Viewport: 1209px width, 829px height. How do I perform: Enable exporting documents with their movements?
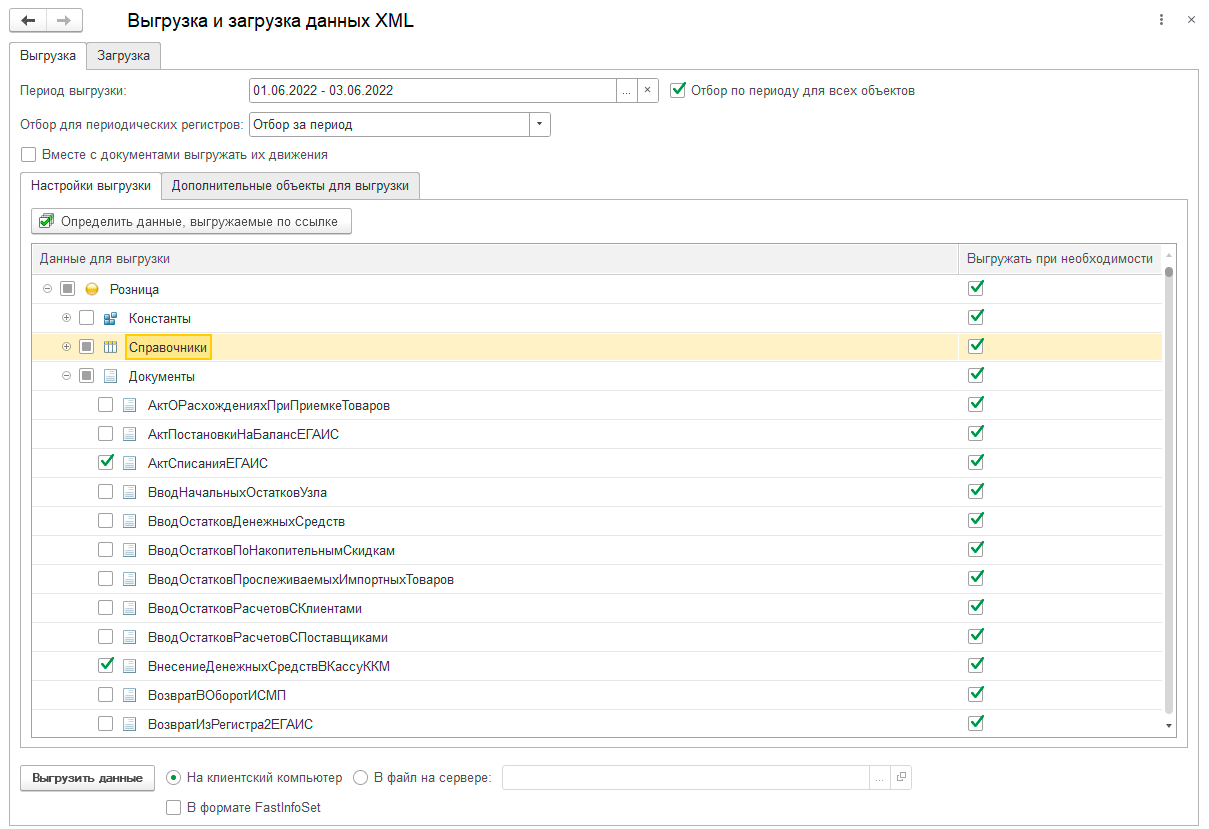tap(29, 155)
